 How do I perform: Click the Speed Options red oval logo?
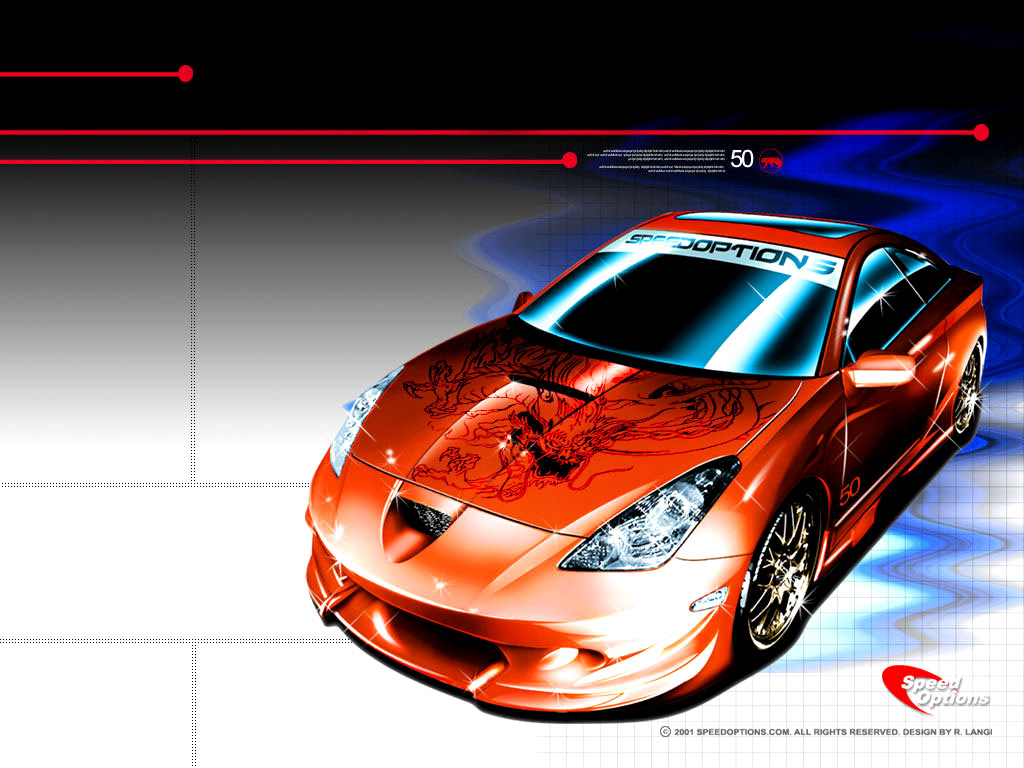click(935, 688)
